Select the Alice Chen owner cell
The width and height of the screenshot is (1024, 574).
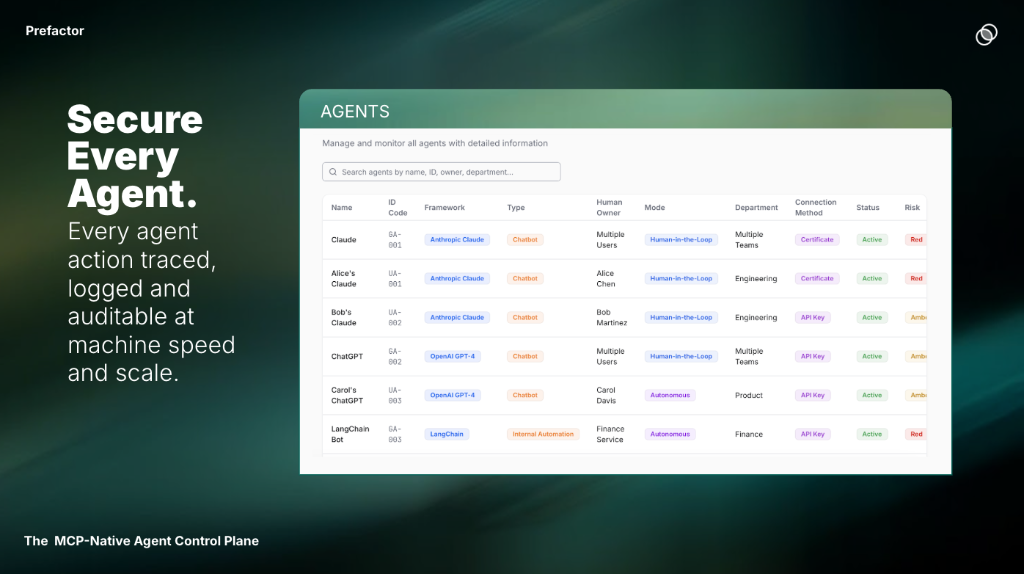click(605, 279)
